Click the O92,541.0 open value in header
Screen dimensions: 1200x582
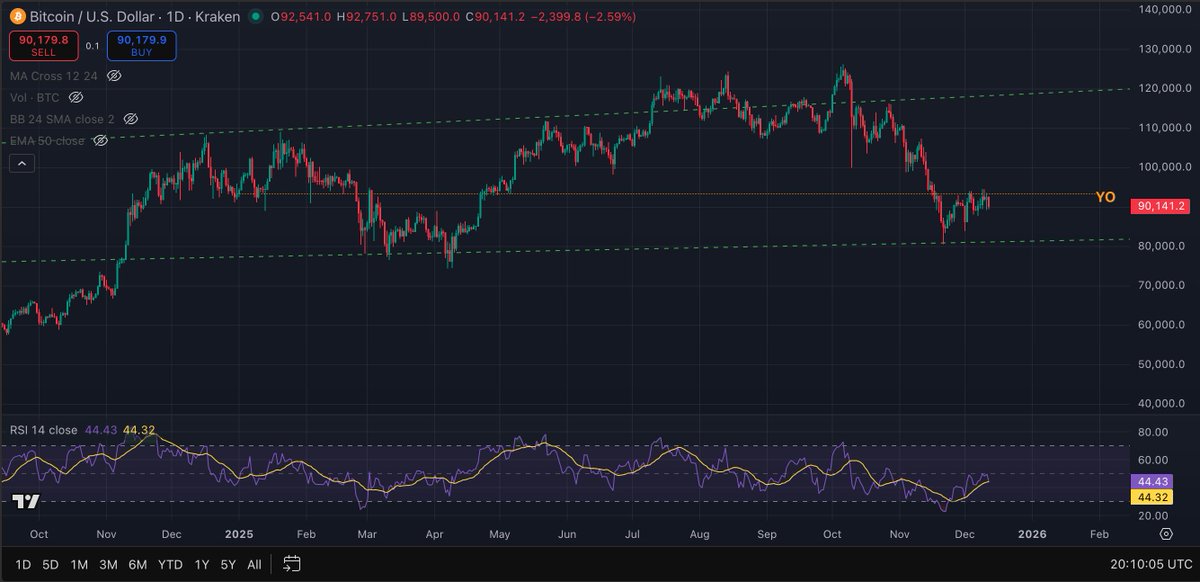(x=300, y=16)
